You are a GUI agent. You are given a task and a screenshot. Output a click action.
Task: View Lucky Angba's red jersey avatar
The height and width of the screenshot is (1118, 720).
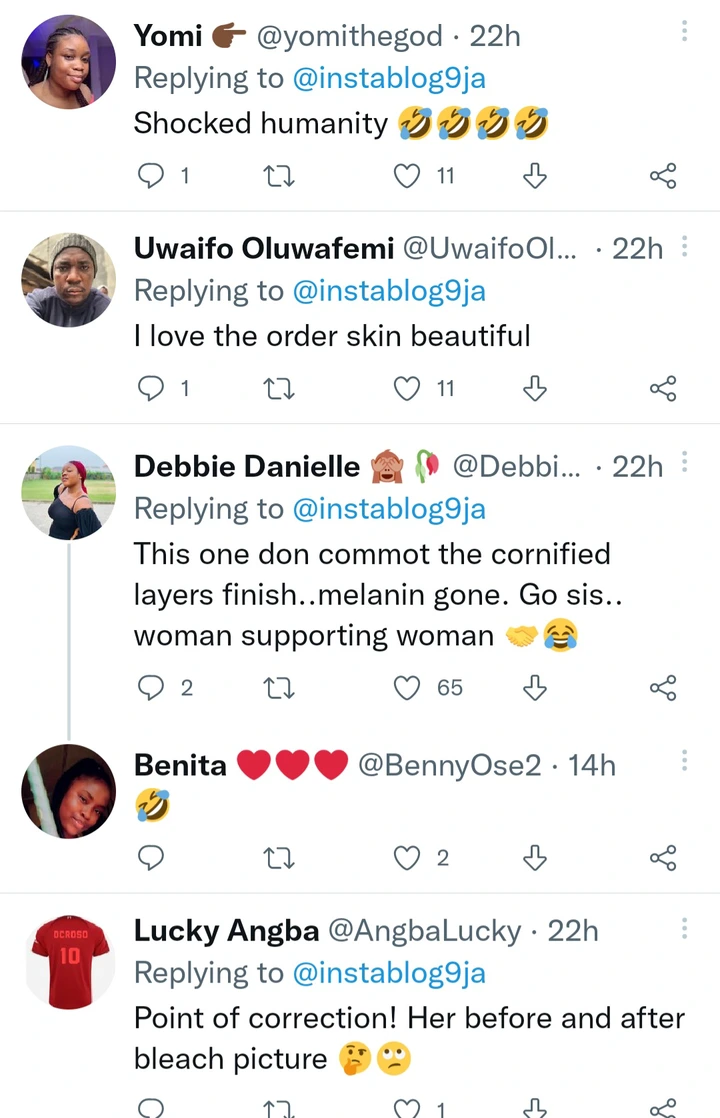(68, 962)
